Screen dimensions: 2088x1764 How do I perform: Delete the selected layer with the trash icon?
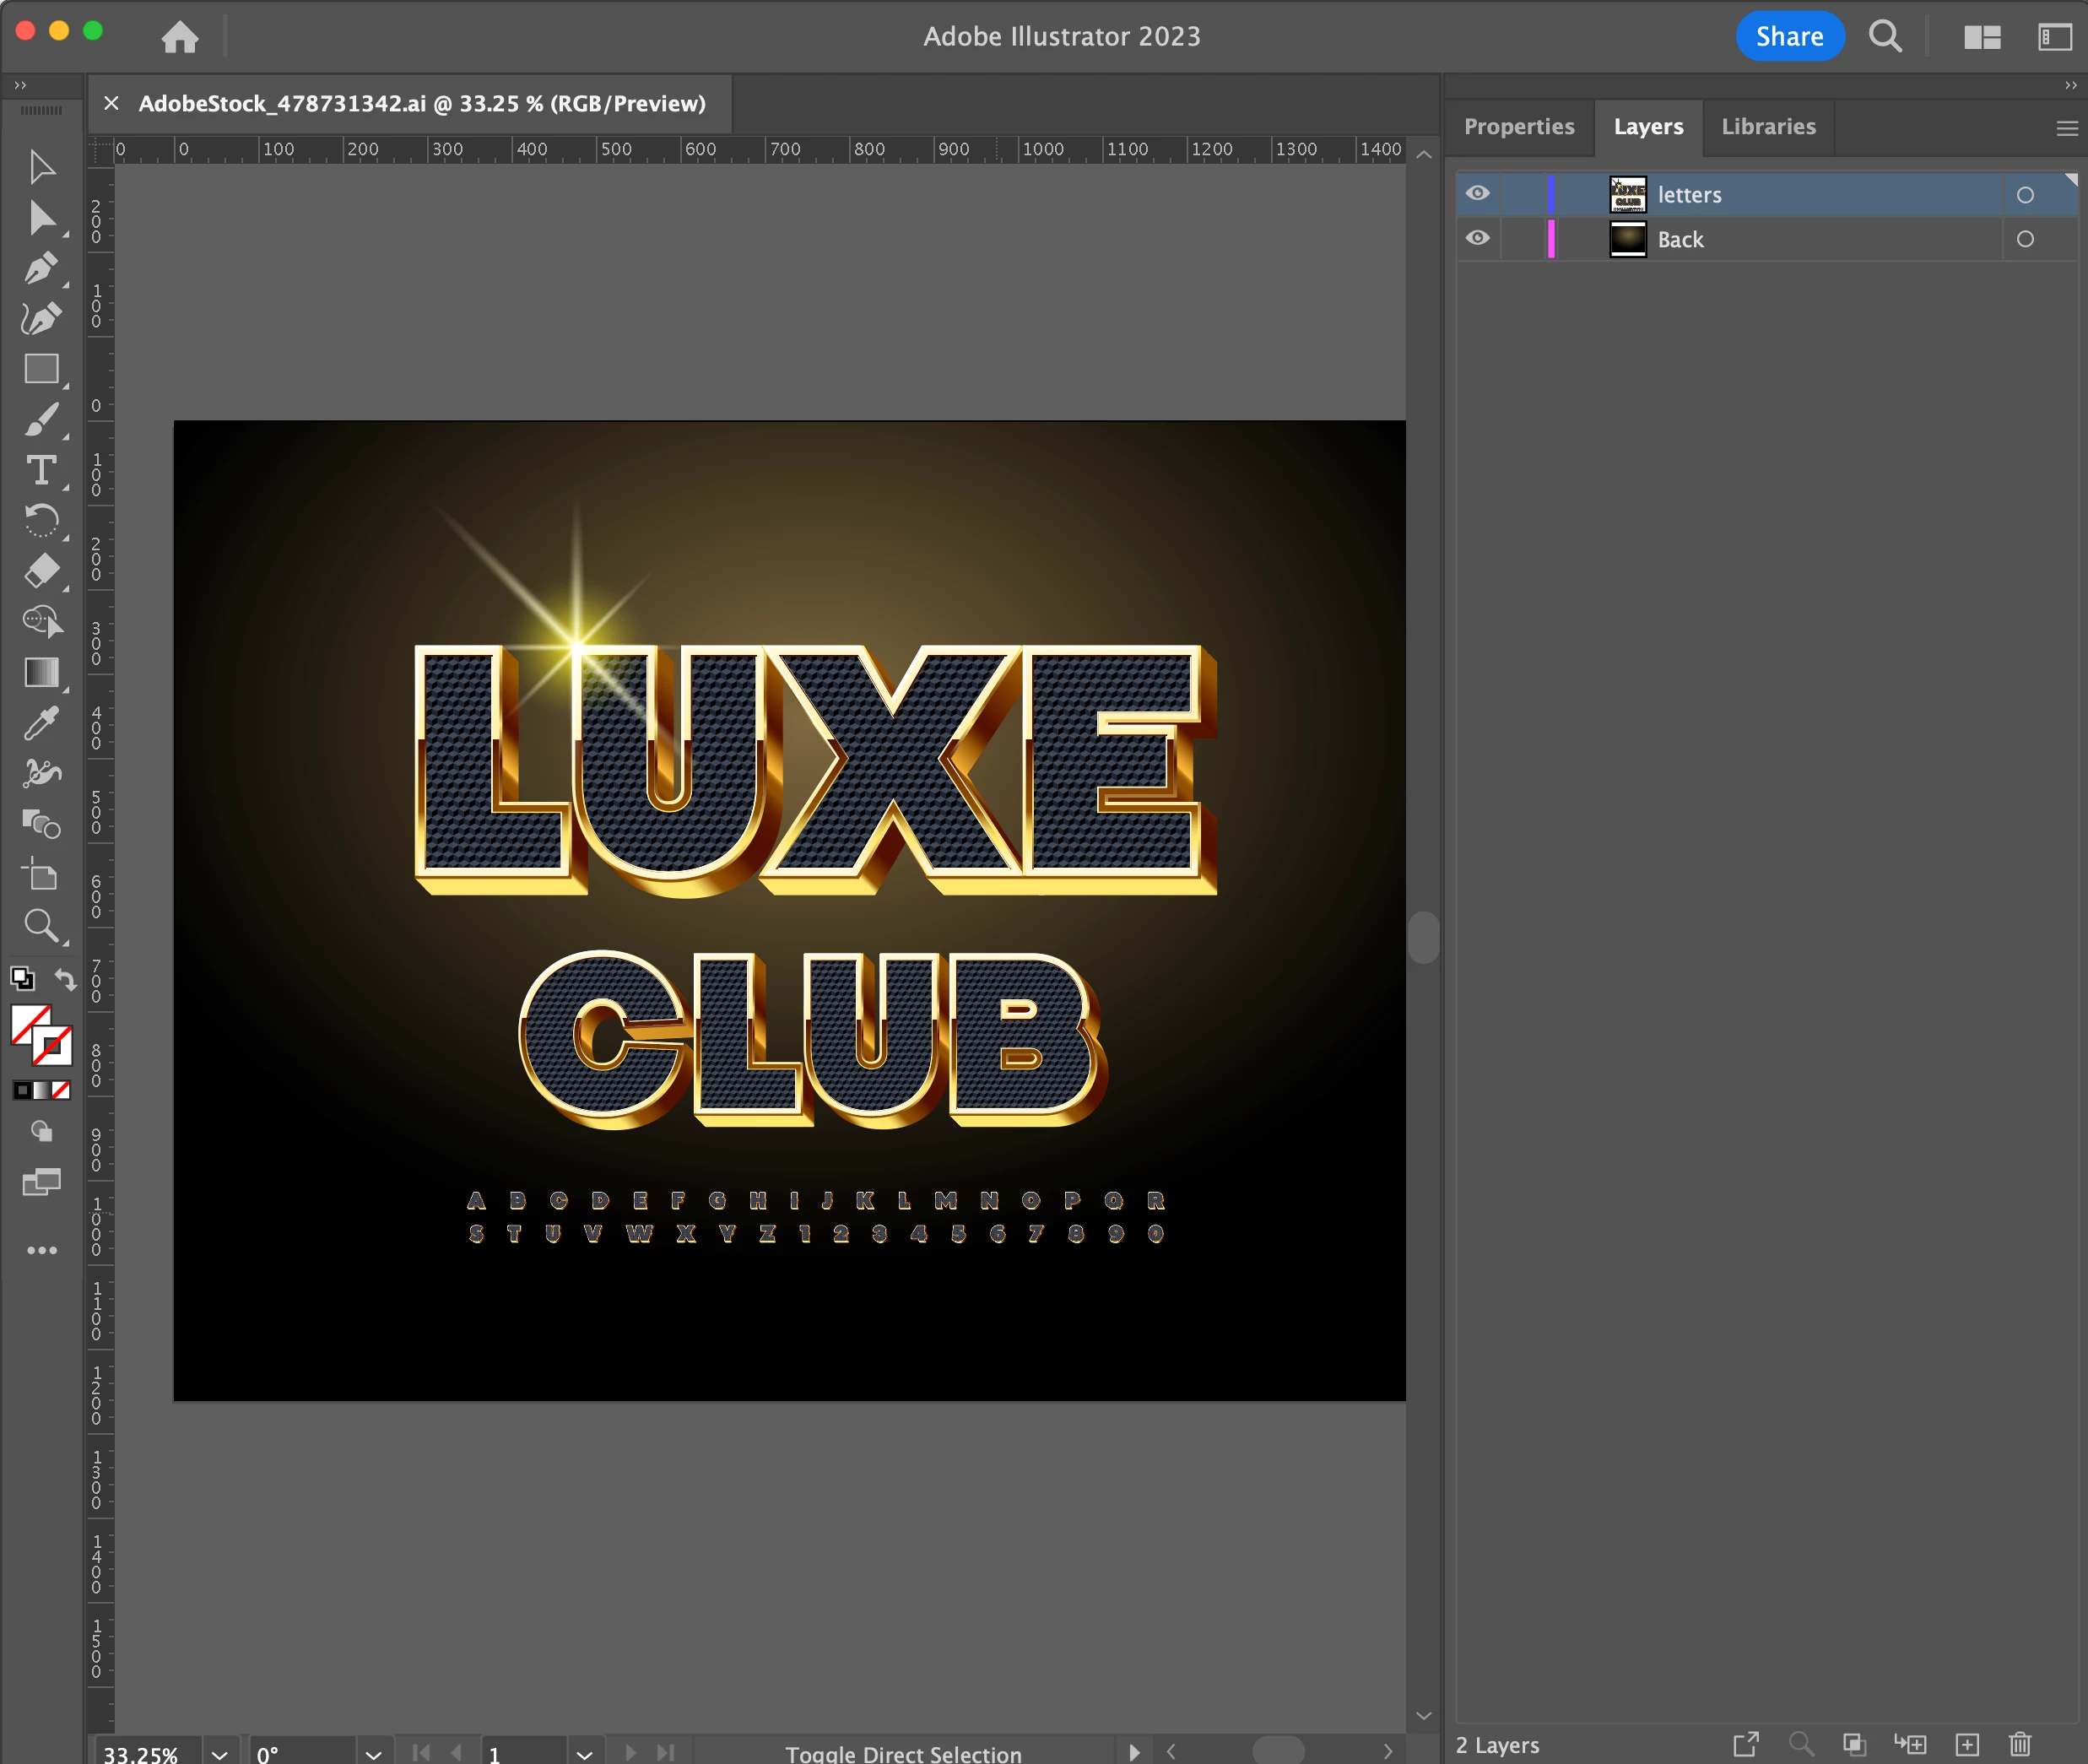(x=2019, y=1744)
